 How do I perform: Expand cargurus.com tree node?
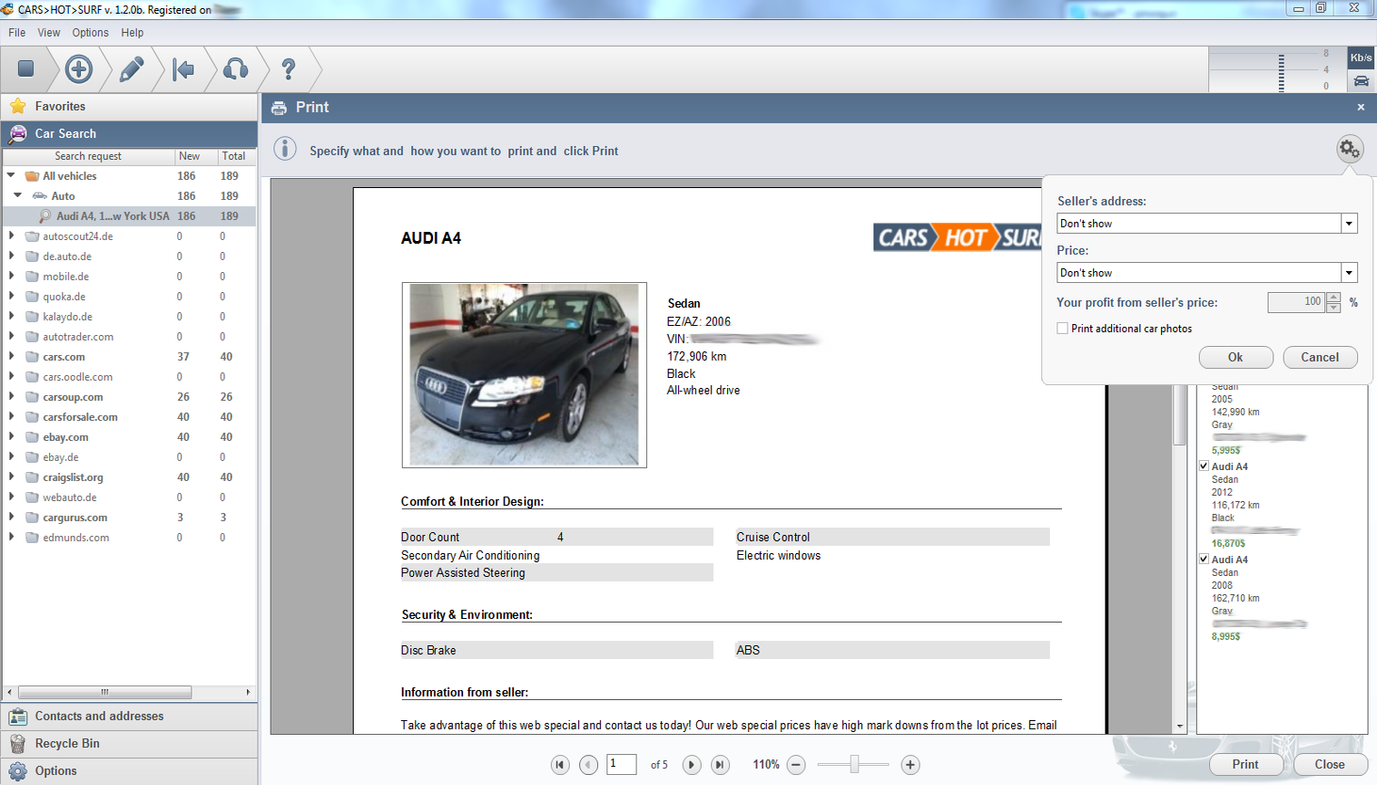point(11,517)
